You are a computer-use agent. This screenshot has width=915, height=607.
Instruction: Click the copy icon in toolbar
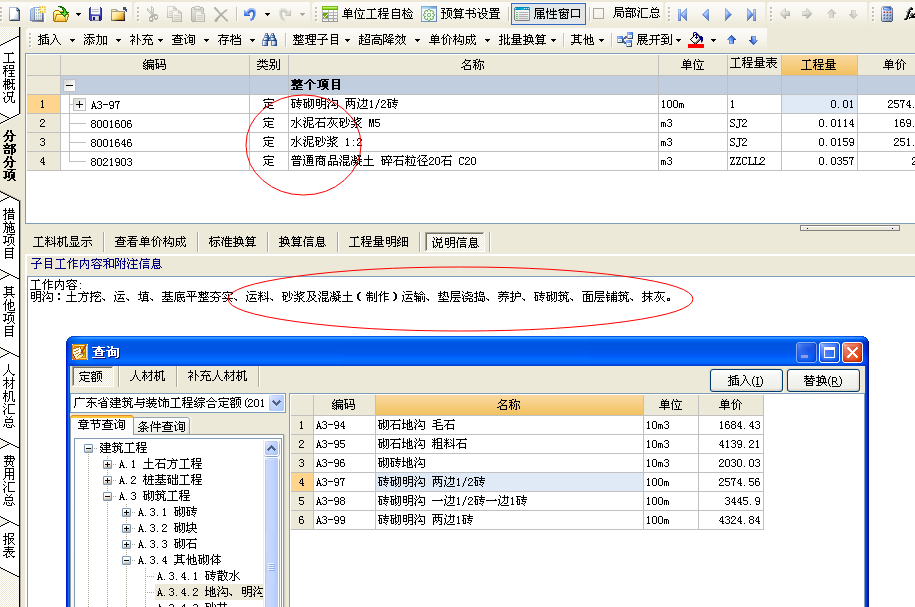coord(174,14)
